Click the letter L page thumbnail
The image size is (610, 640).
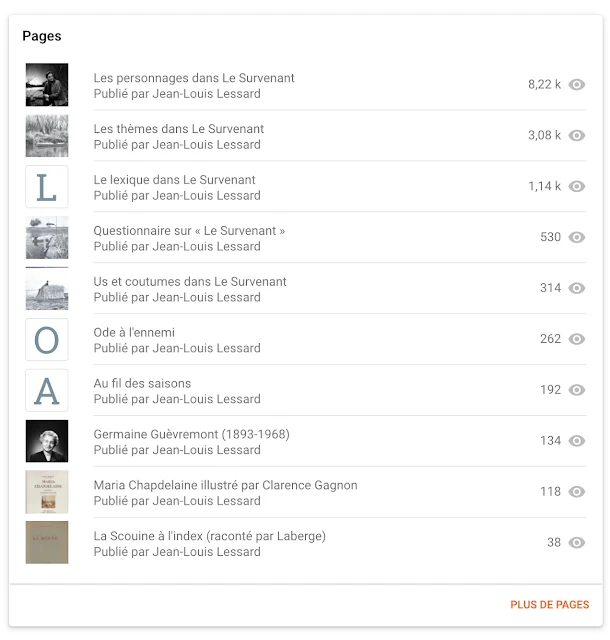[x=47, y=187]
